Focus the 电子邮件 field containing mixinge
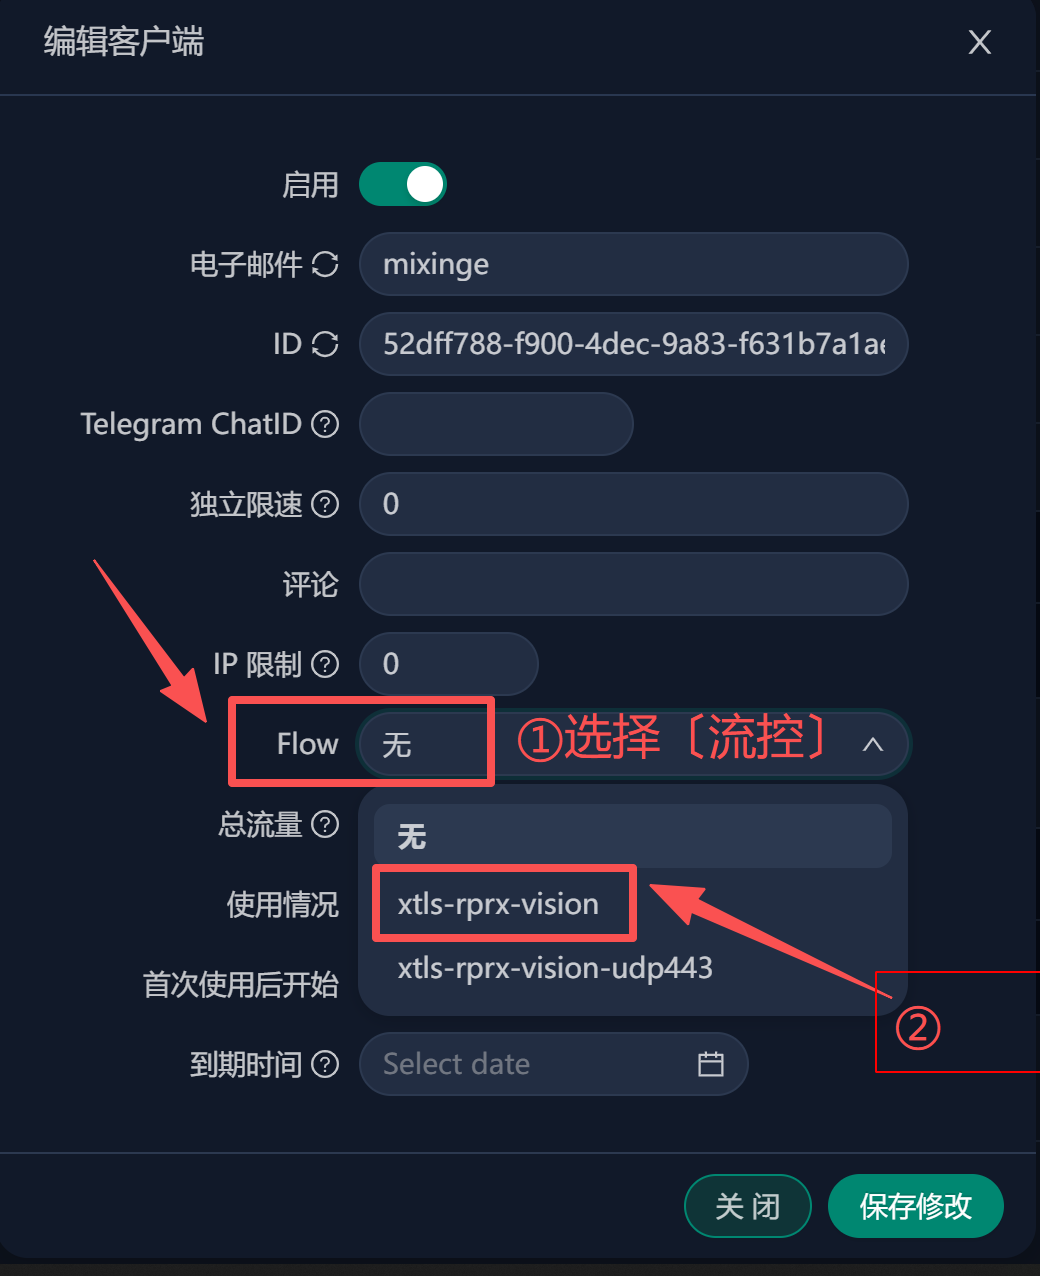Viewport: 1040px width, 1276px height. (634, 264)
